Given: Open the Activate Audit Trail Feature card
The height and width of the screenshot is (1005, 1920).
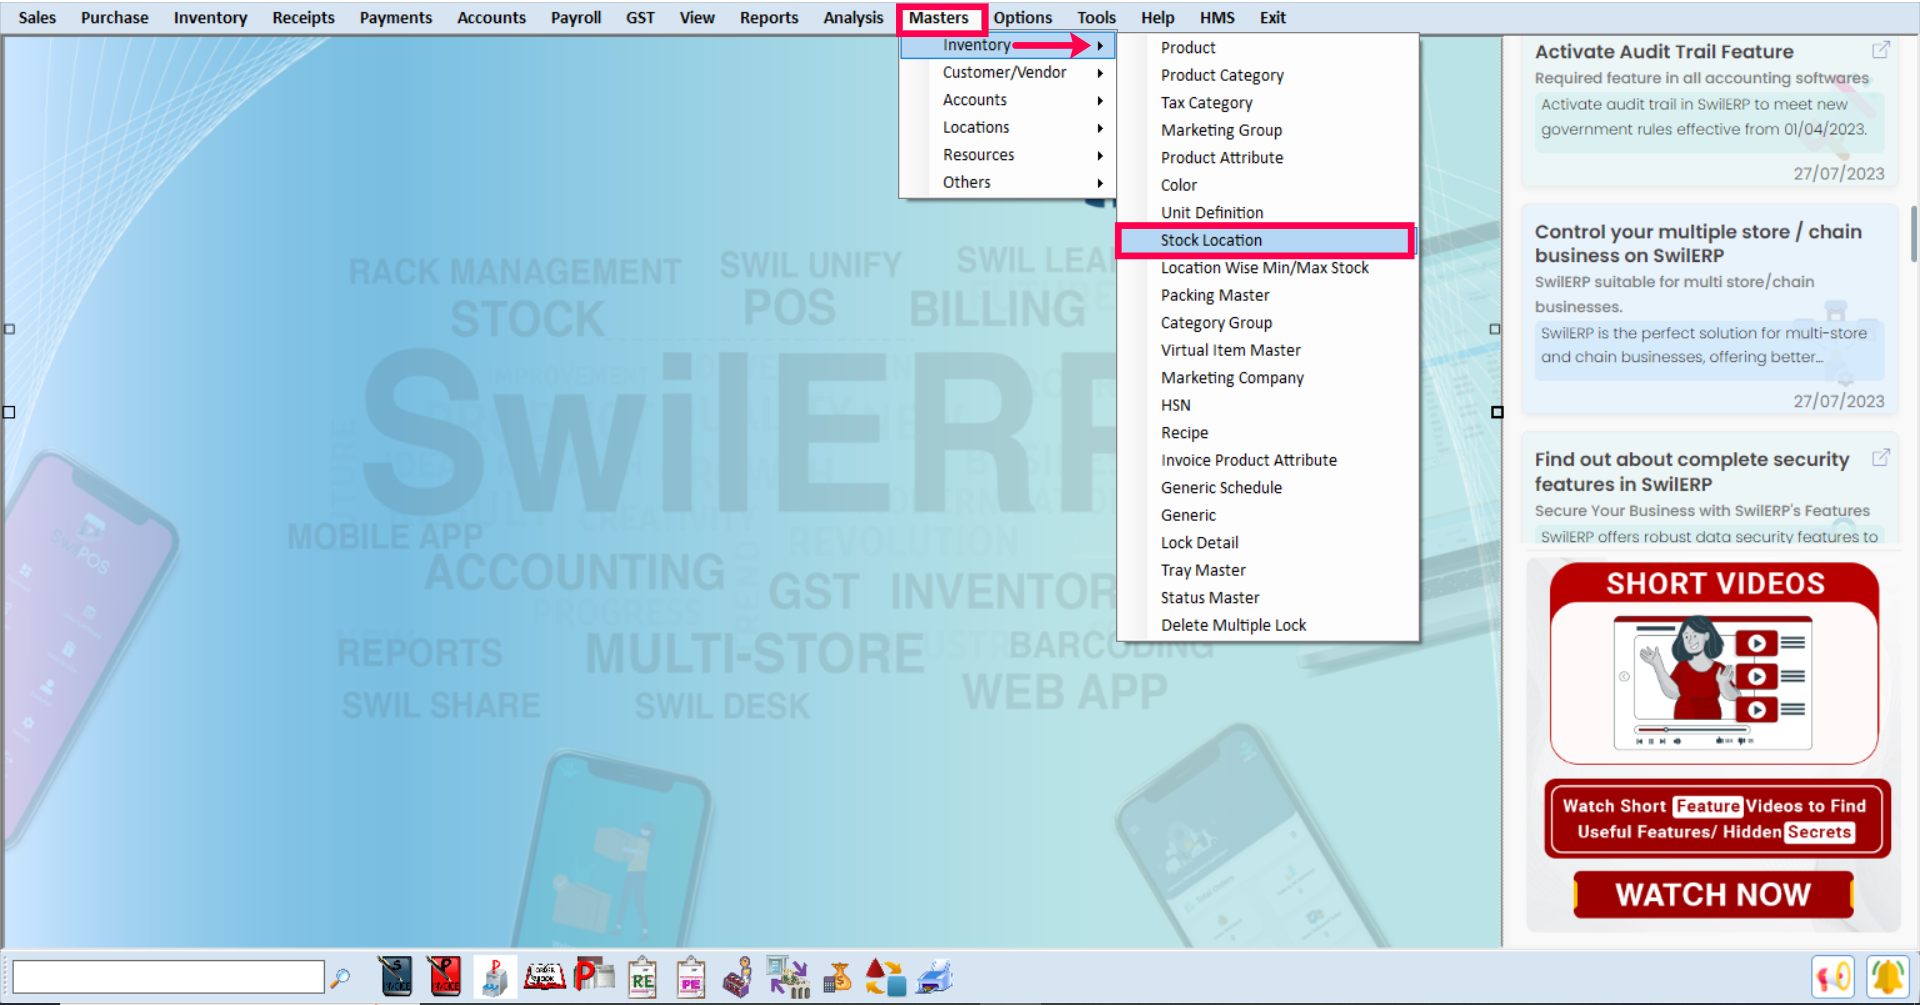Looking at the screenshot, I should coord(1710,112).
